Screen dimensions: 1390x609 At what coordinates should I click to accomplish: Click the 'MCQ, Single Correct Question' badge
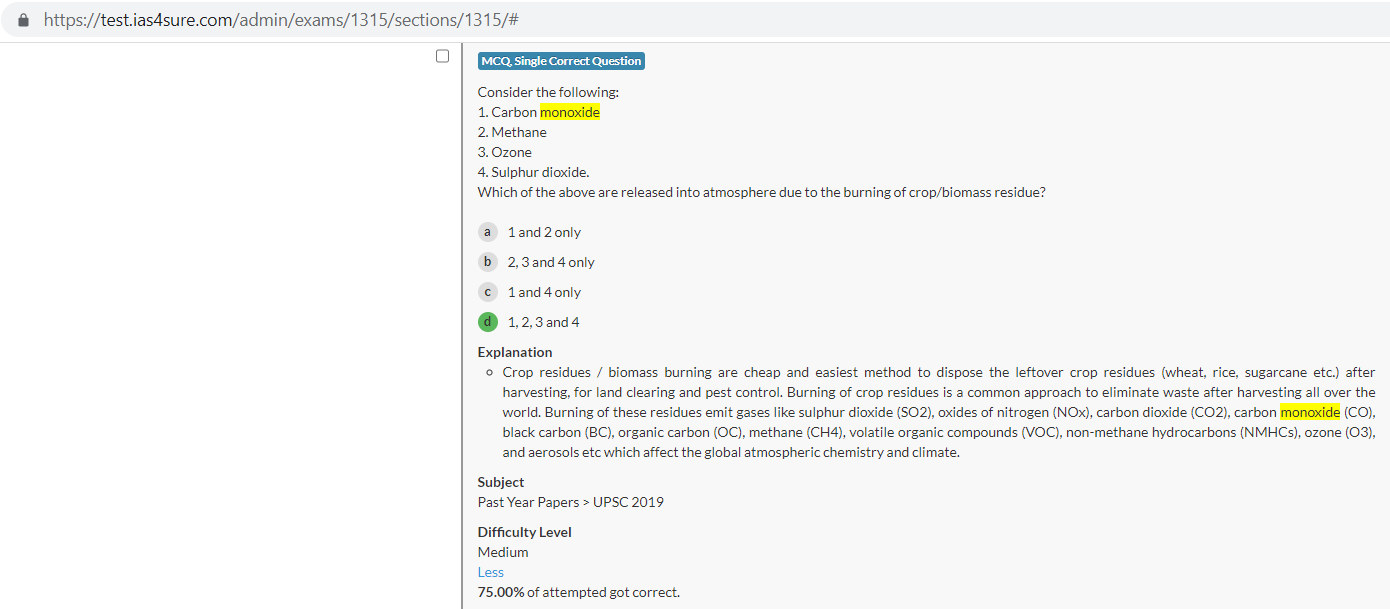point(561,61)
